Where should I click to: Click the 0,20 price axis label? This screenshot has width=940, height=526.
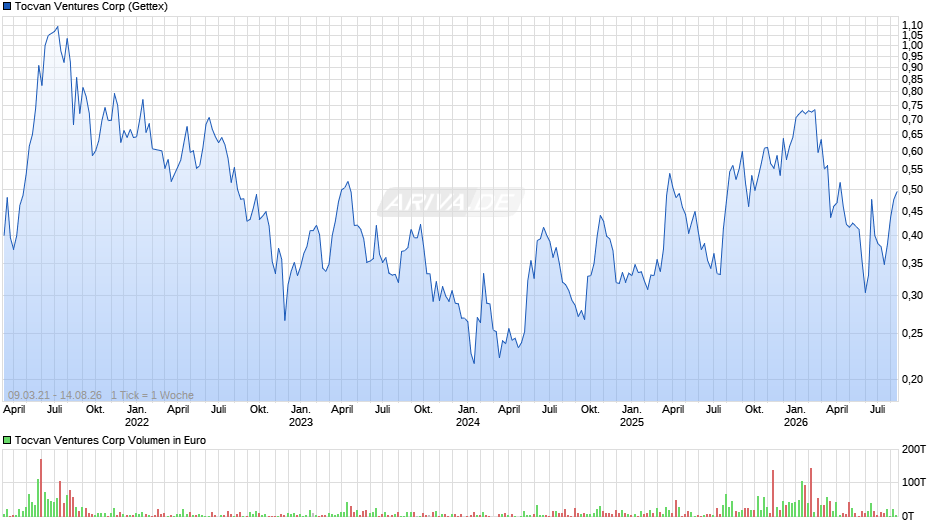tap(912, 379)
